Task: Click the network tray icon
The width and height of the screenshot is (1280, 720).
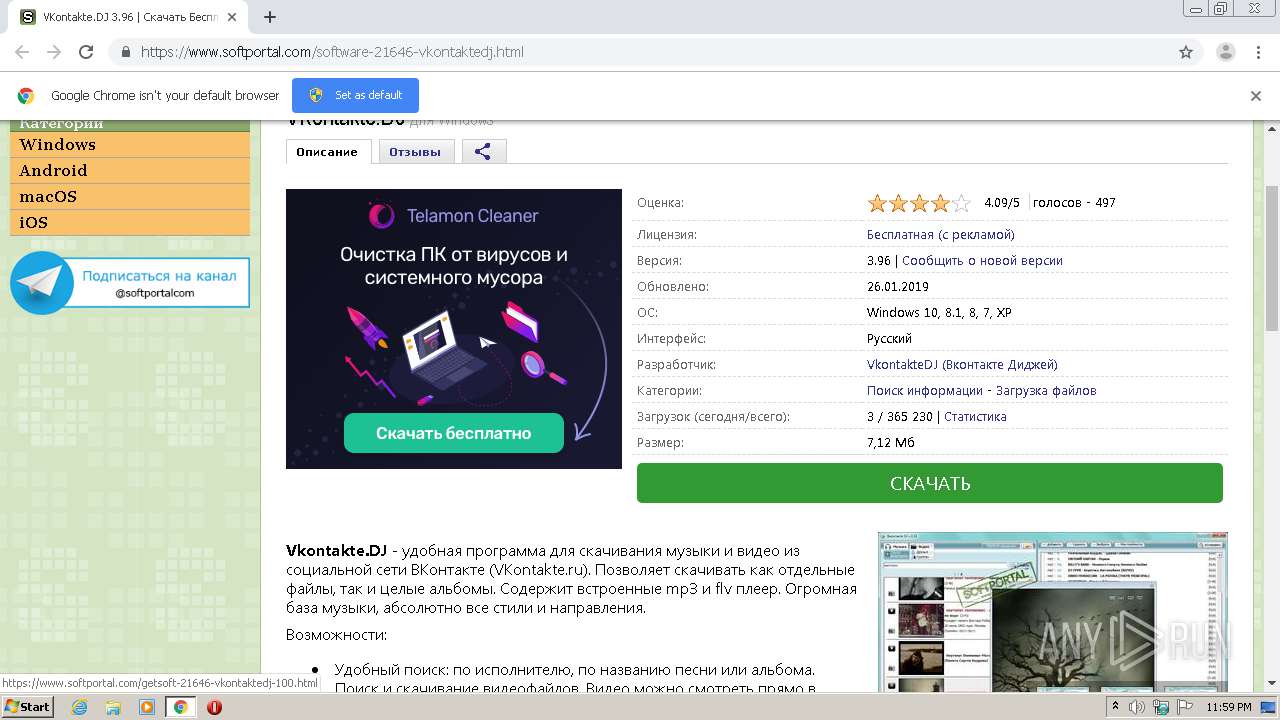Action: (x=1162, y=707)
